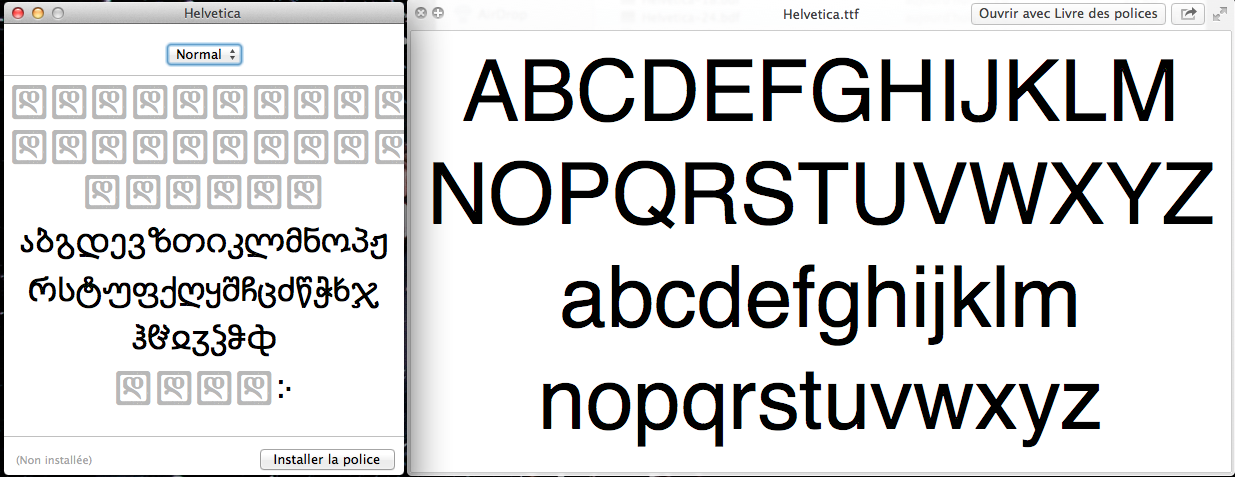Screen dimensions: 1235x477
Task: Click the Georgian line starting with აბგდ
Action: (x=205, y=244)
